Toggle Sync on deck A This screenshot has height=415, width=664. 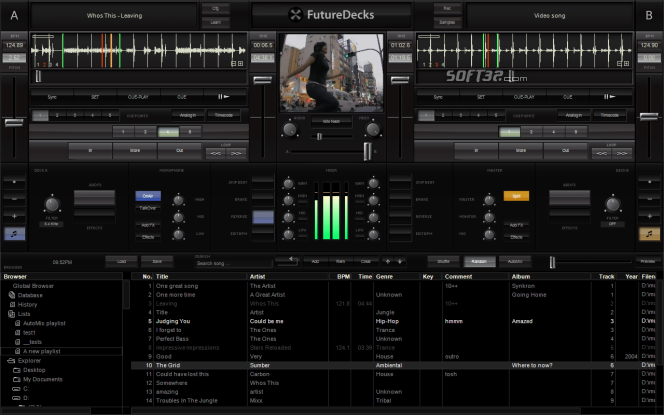coord(52,97)
